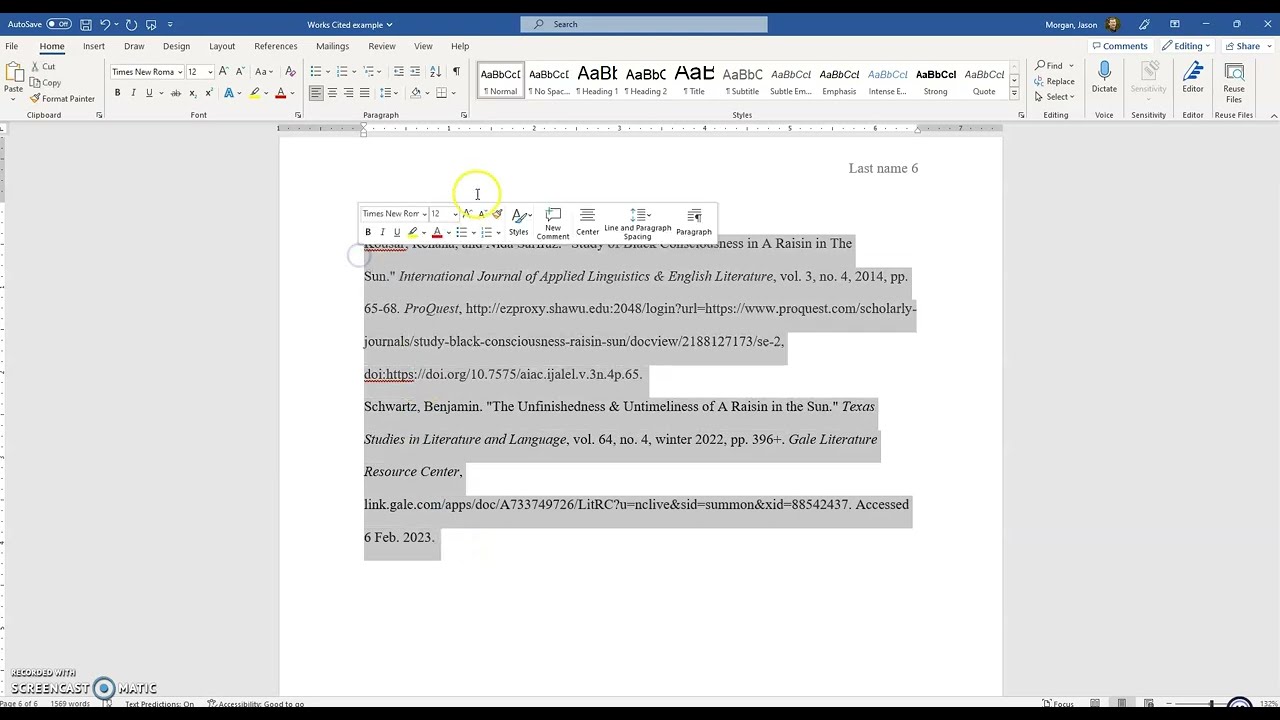Screen dimensions: 1280x720
Task: Launch the Paragraph dialog from group corner
Action: [464, 115]
